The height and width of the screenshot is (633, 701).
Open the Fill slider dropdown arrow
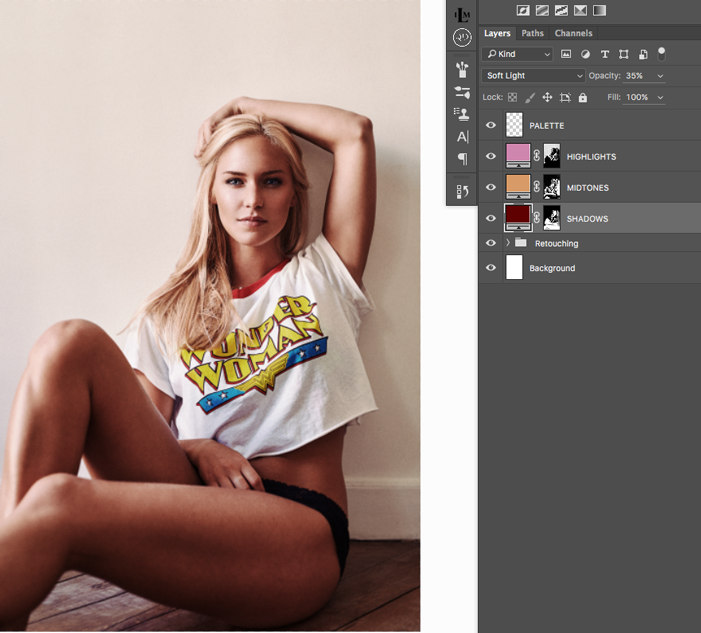[660, 97]
